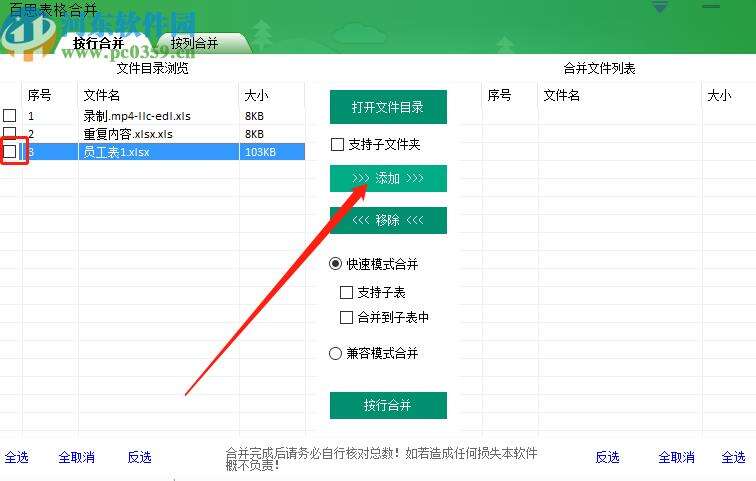Click 大小 column header in file browser
This screenshot has height=481, width=756.
pyautogui.click(x=272, y=95)
